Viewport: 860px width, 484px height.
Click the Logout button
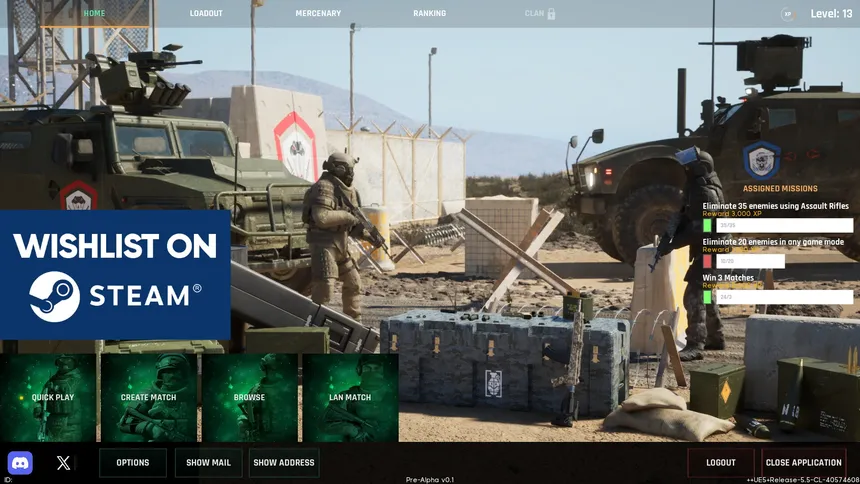721,463
